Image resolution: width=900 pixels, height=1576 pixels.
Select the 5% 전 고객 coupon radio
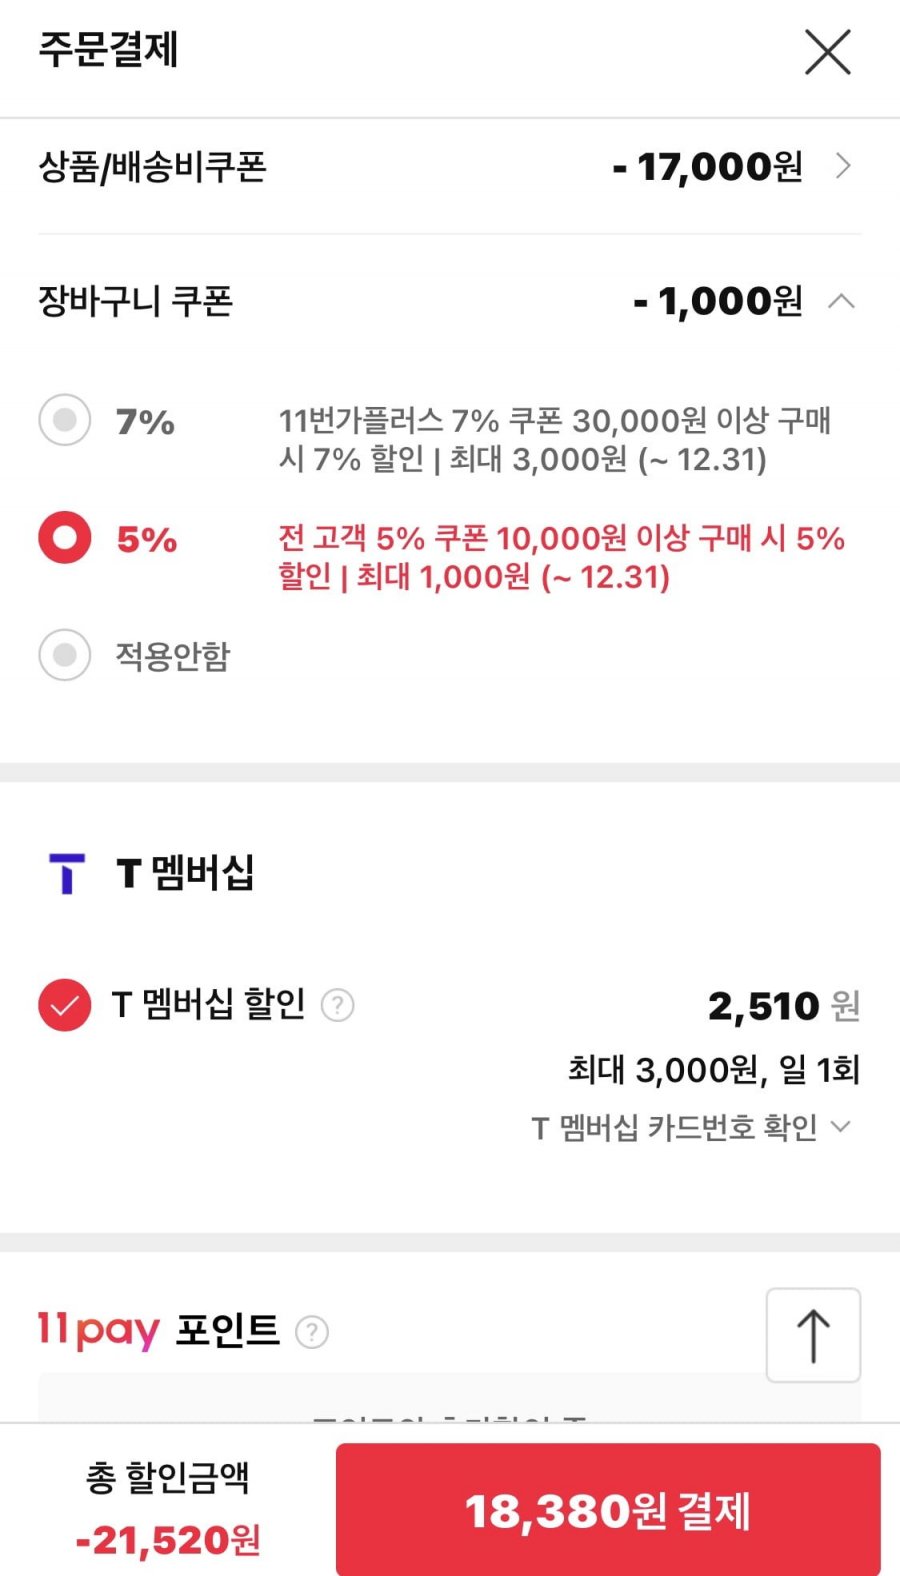tap(65, 538)
